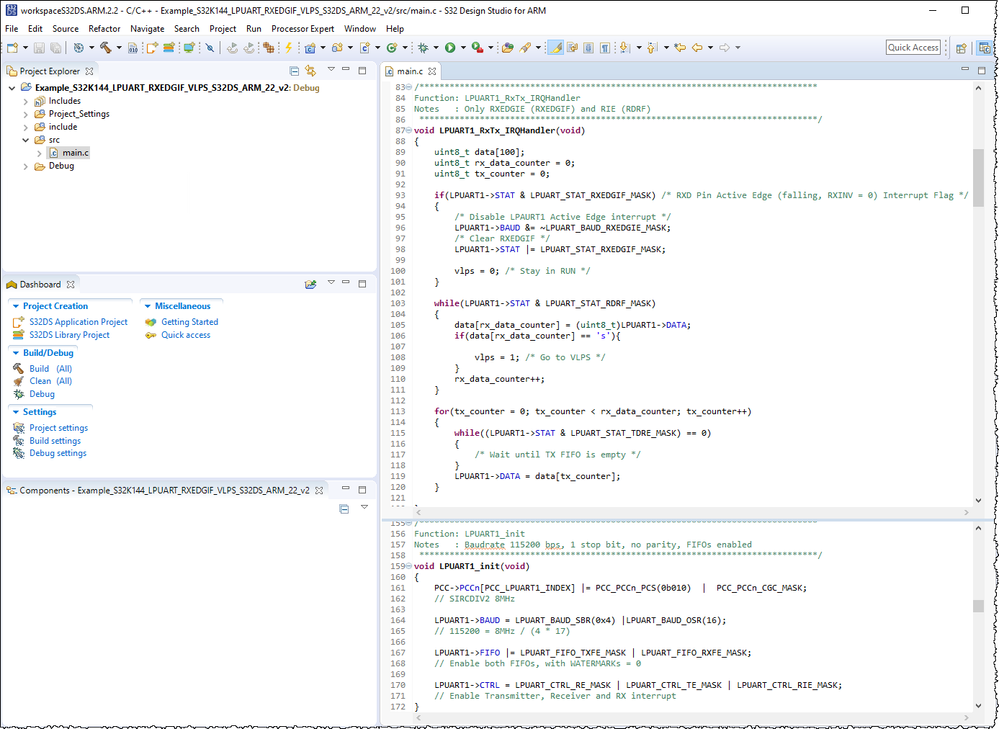The height and width of the screenshot is (729, 999).
Task: Click the C/C++ perspective icon at far right
Action: coord(984,48)
